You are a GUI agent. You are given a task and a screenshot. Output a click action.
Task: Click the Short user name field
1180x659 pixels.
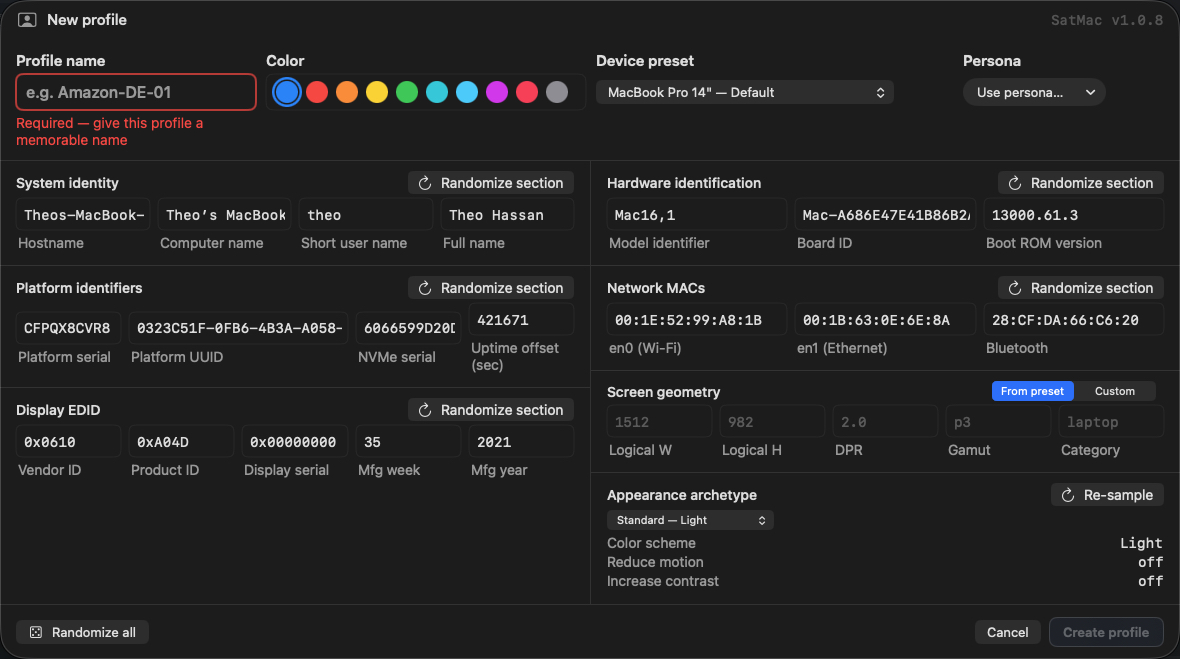coord(366,215)
